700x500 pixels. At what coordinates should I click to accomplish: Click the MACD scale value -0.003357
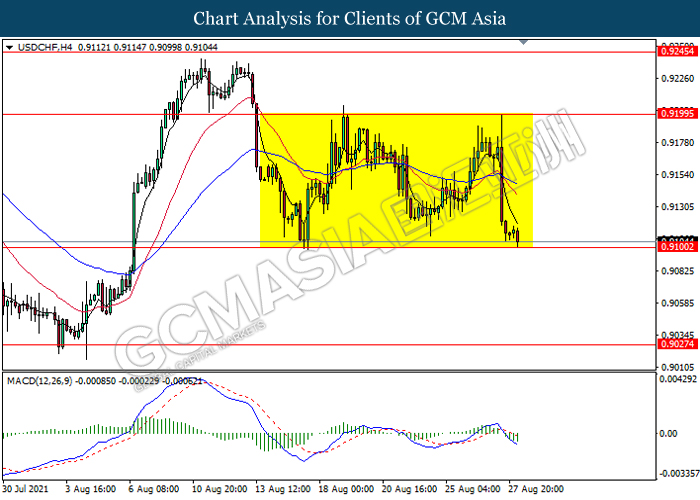point(678,473)
